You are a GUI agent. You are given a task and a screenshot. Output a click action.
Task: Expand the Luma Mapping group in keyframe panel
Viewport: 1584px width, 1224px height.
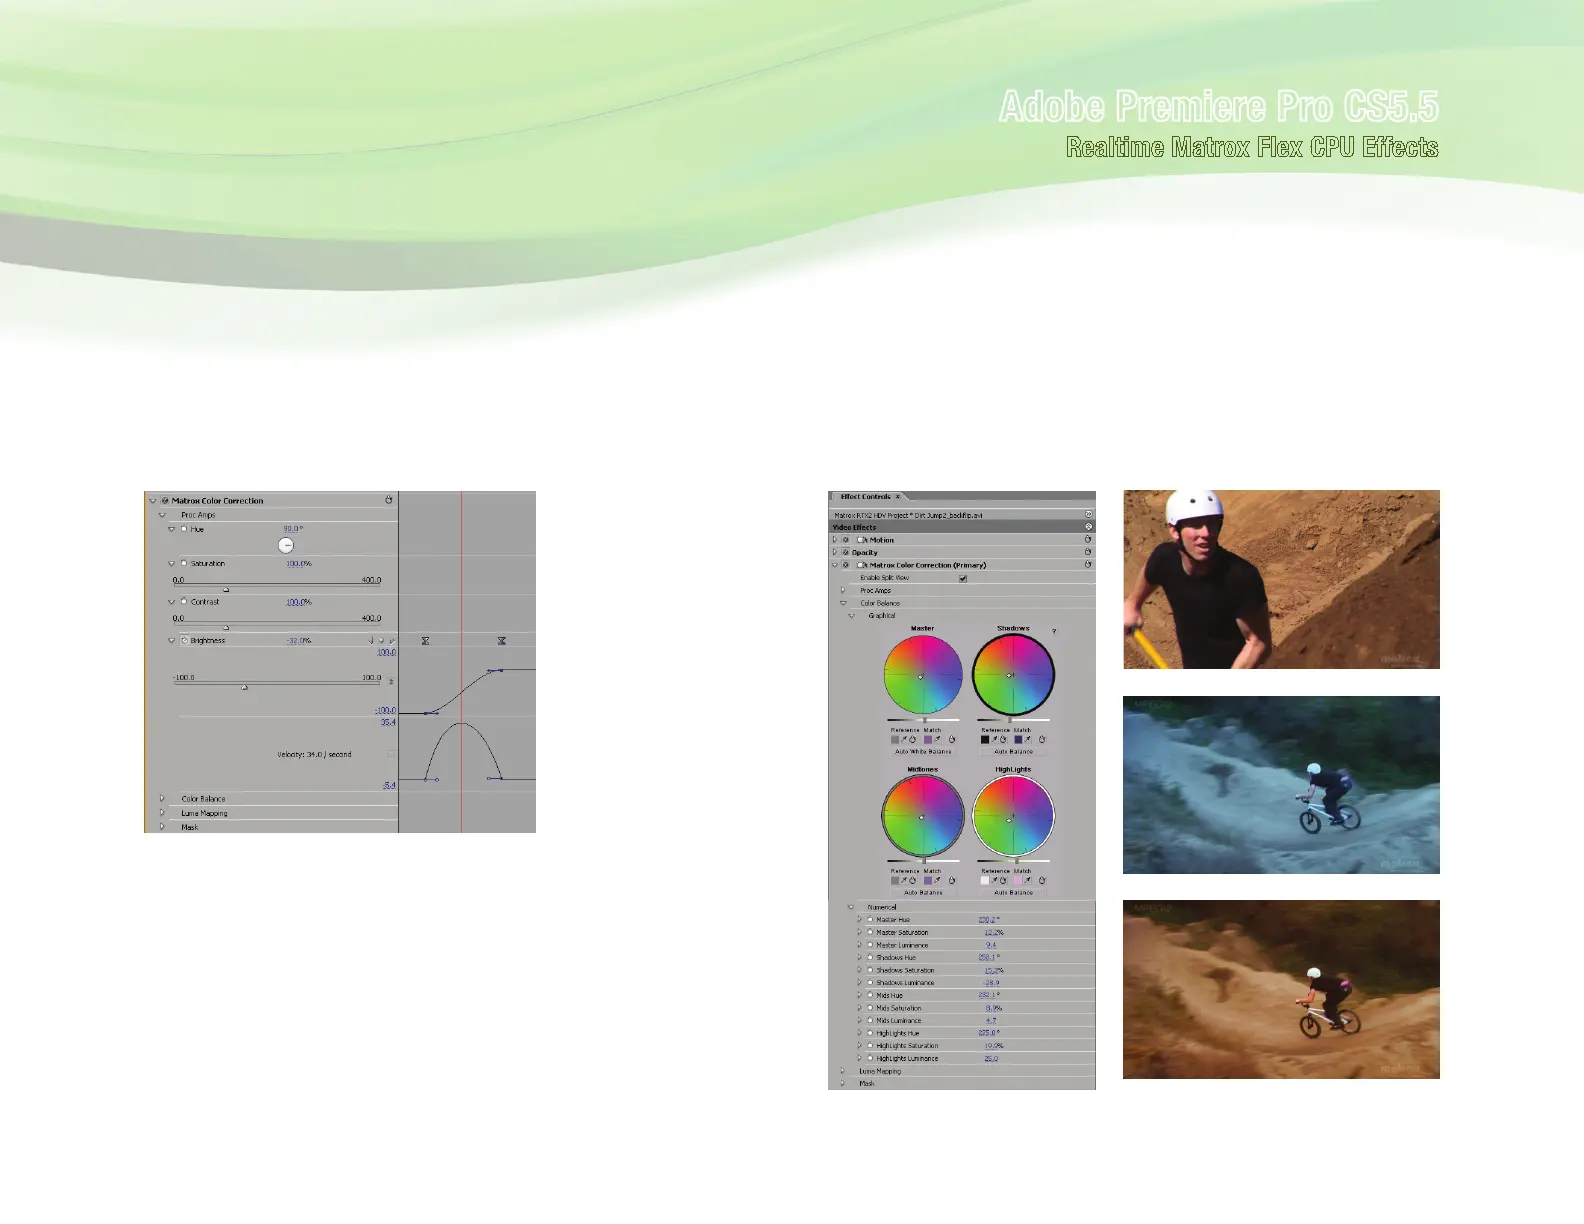pyautogui.click(x=162, y=813)
